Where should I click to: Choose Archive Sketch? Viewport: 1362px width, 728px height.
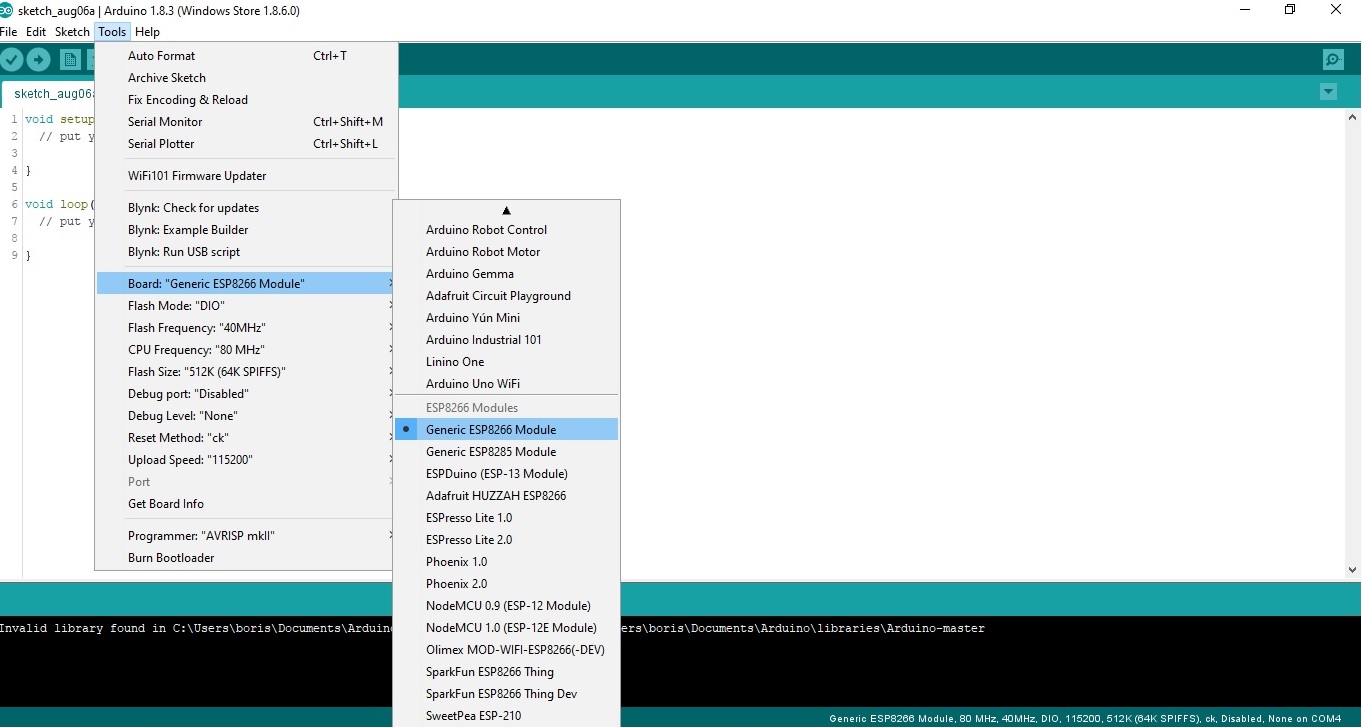pos(246,78)
